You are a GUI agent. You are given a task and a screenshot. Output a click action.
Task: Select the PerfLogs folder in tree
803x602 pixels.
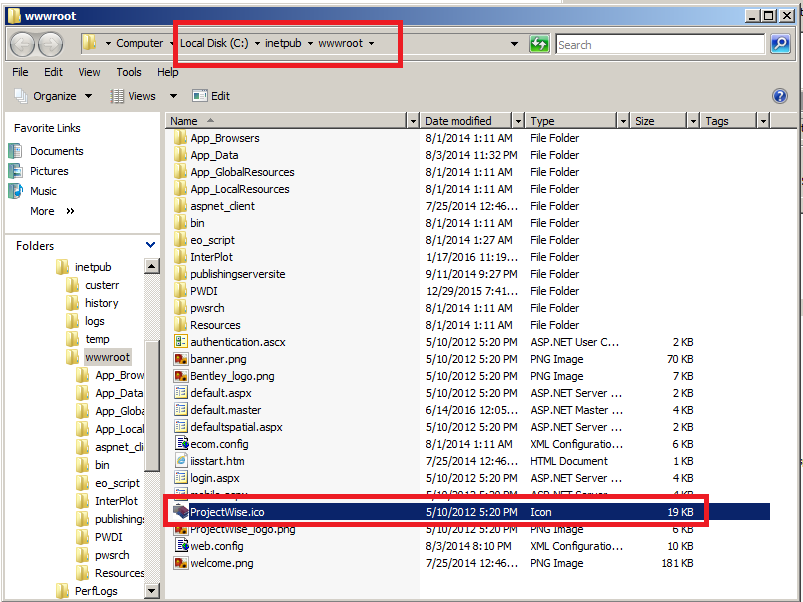[x=96, y=591]
